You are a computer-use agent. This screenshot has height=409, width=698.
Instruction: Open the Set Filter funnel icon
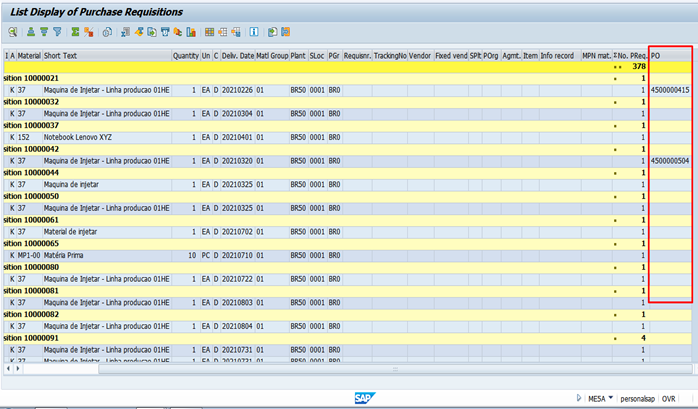55,32
